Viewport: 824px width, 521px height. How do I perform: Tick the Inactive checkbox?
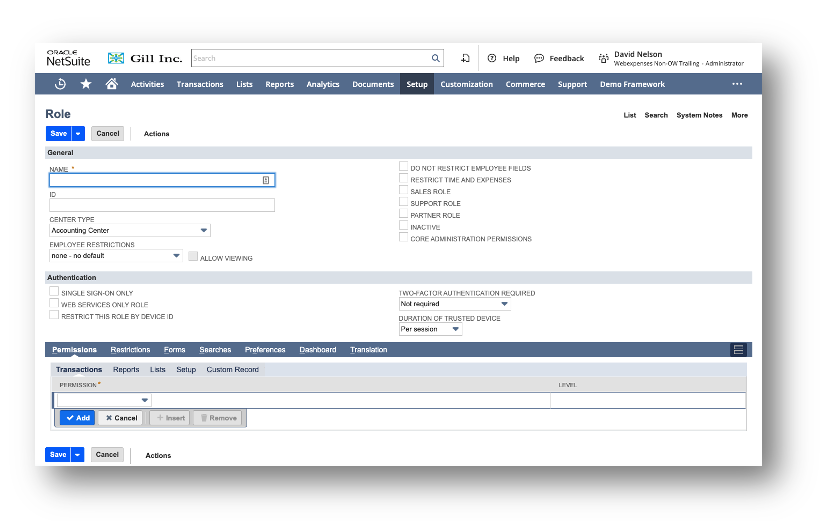404,226
